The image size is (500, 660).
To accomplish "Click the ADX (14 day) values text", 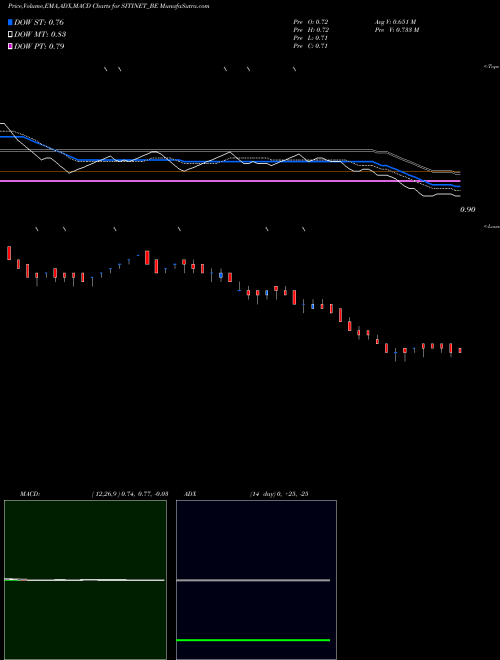I will 279,494.
